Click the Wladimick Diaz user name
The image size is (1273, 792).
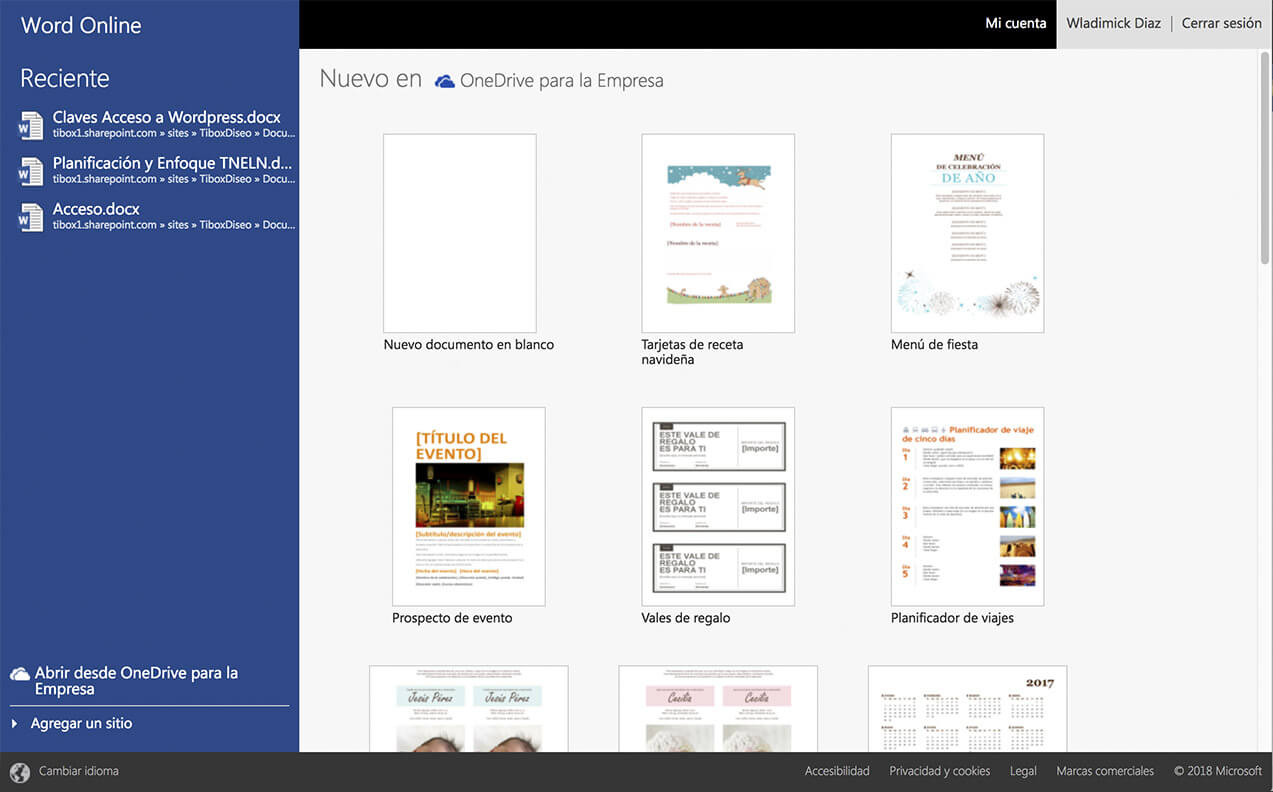(1113, 23)
